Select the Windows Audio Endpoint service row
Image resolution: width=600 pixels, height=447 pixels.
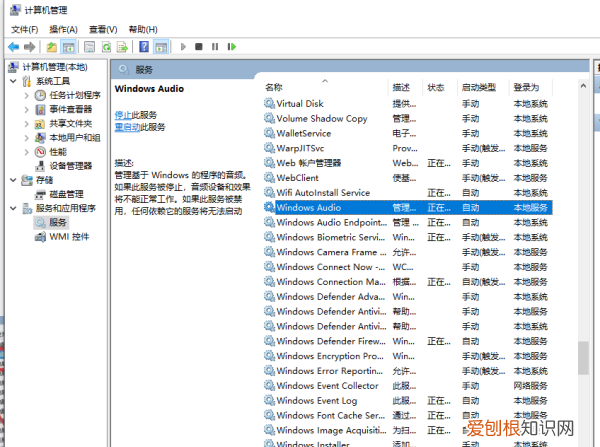click(x=408, y=222)
